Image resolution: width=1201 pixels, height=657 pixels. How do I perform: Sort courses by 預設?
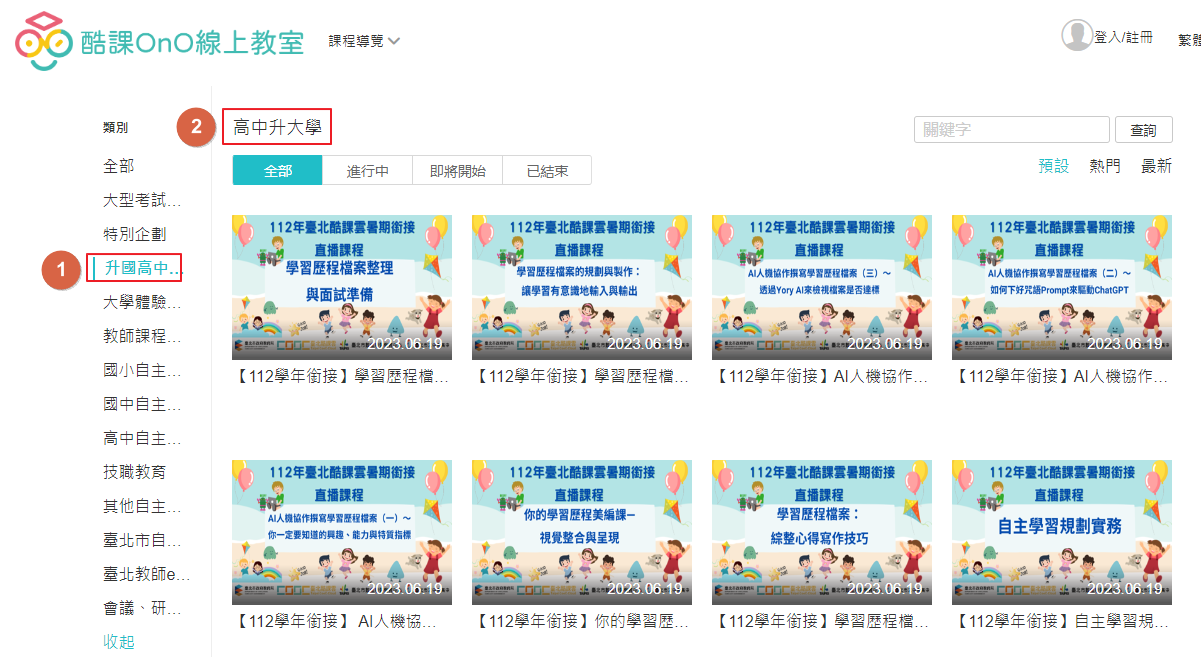[1054, 166]
